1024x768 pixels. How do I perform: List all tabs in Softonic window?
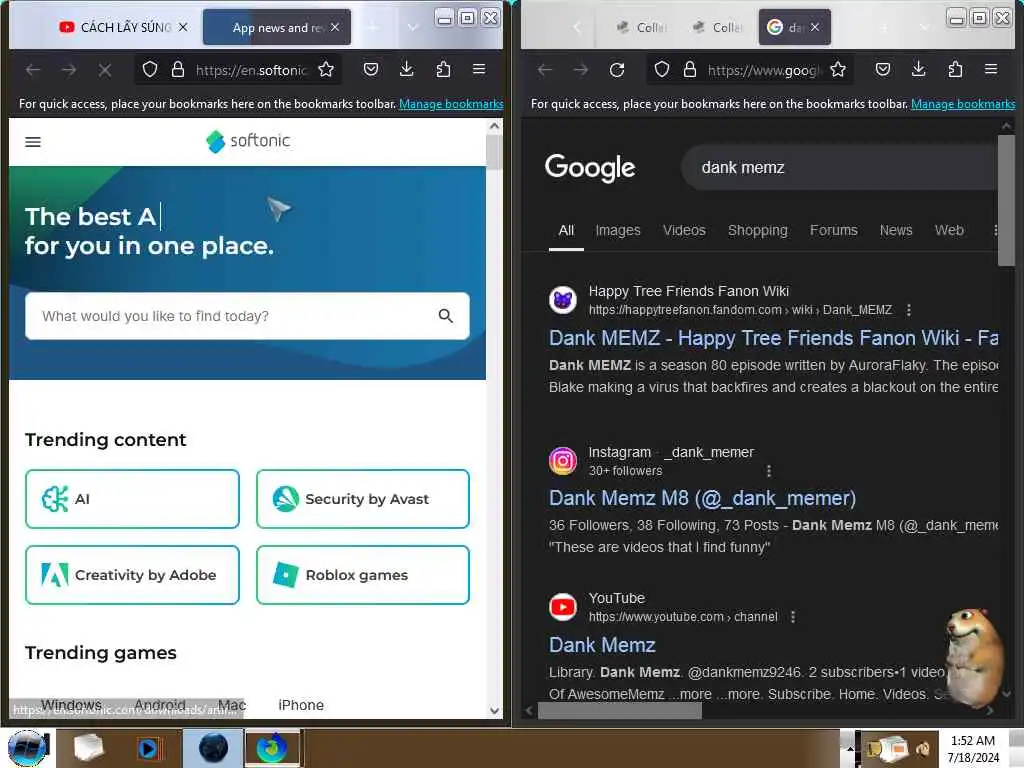point(412,27)
